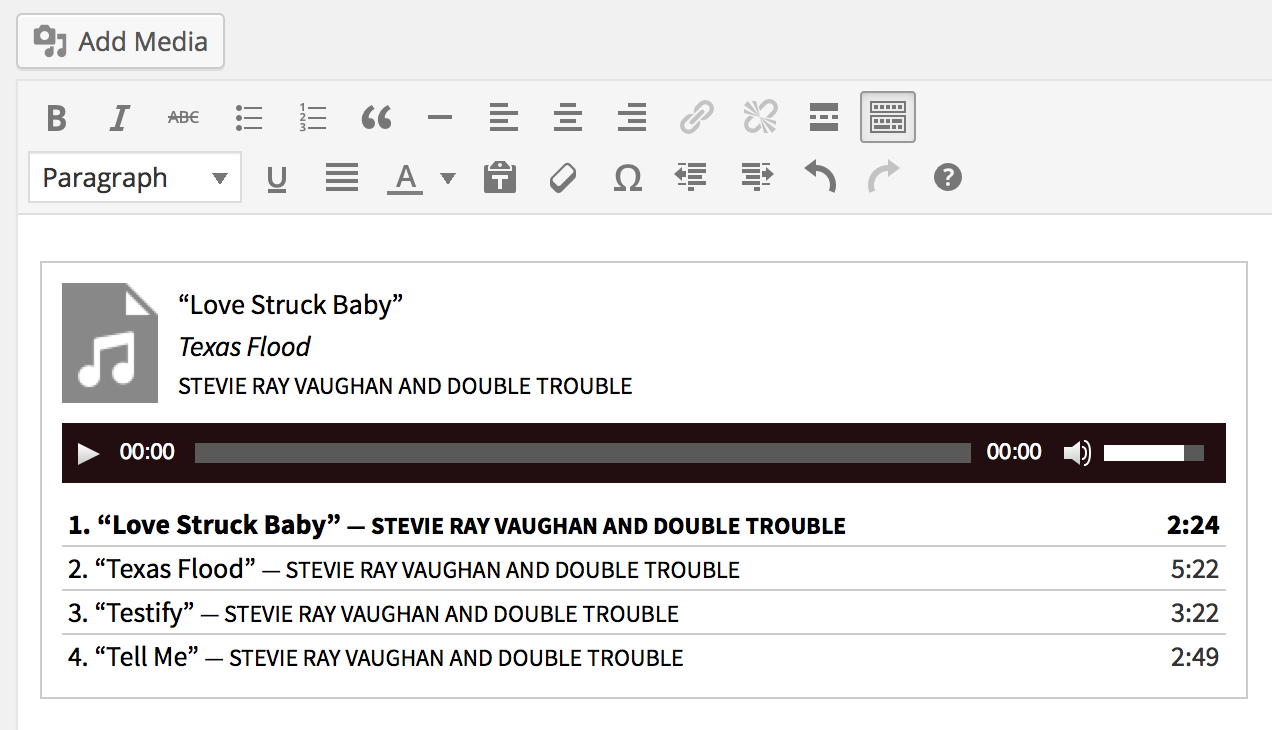Expand the text color picker arrow
The width and height of the screenshot is (1272, 730).
[448, 178]
